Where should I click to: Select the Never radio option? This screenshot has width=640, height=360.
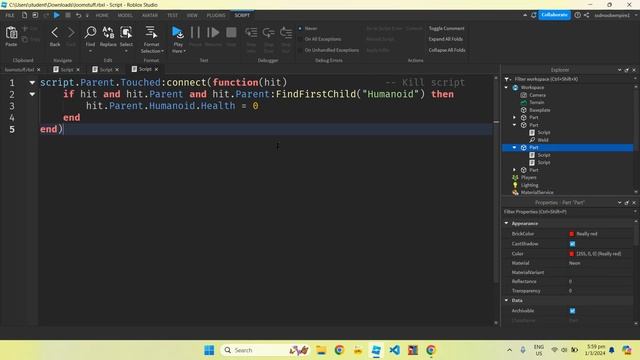(300, 29)
